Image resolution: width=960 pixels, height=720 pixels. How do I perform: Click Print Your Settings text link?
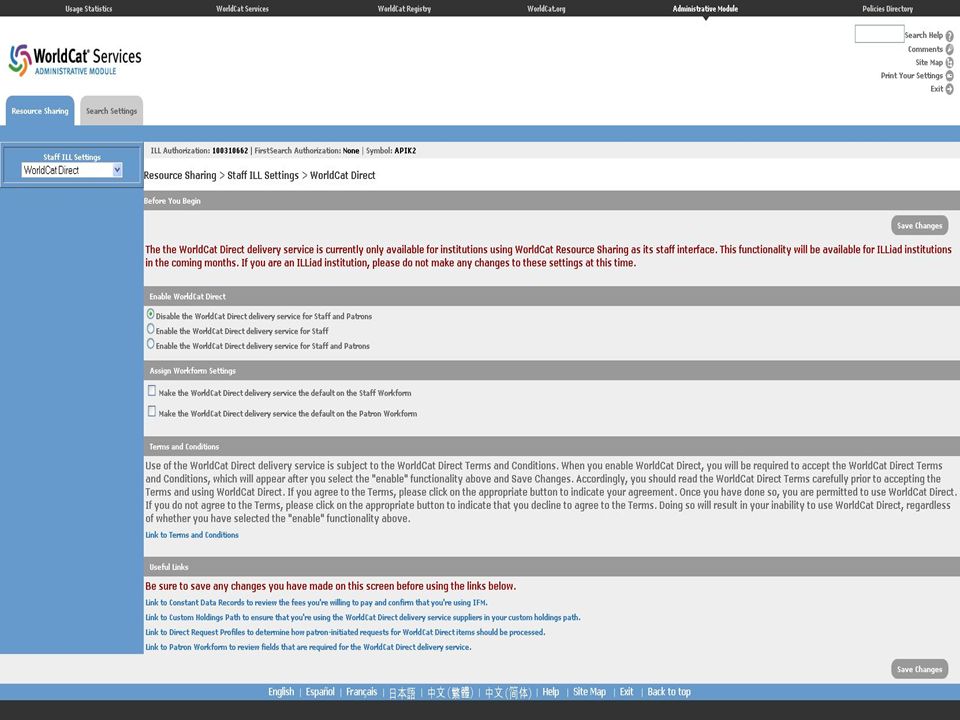pos(912,76)
